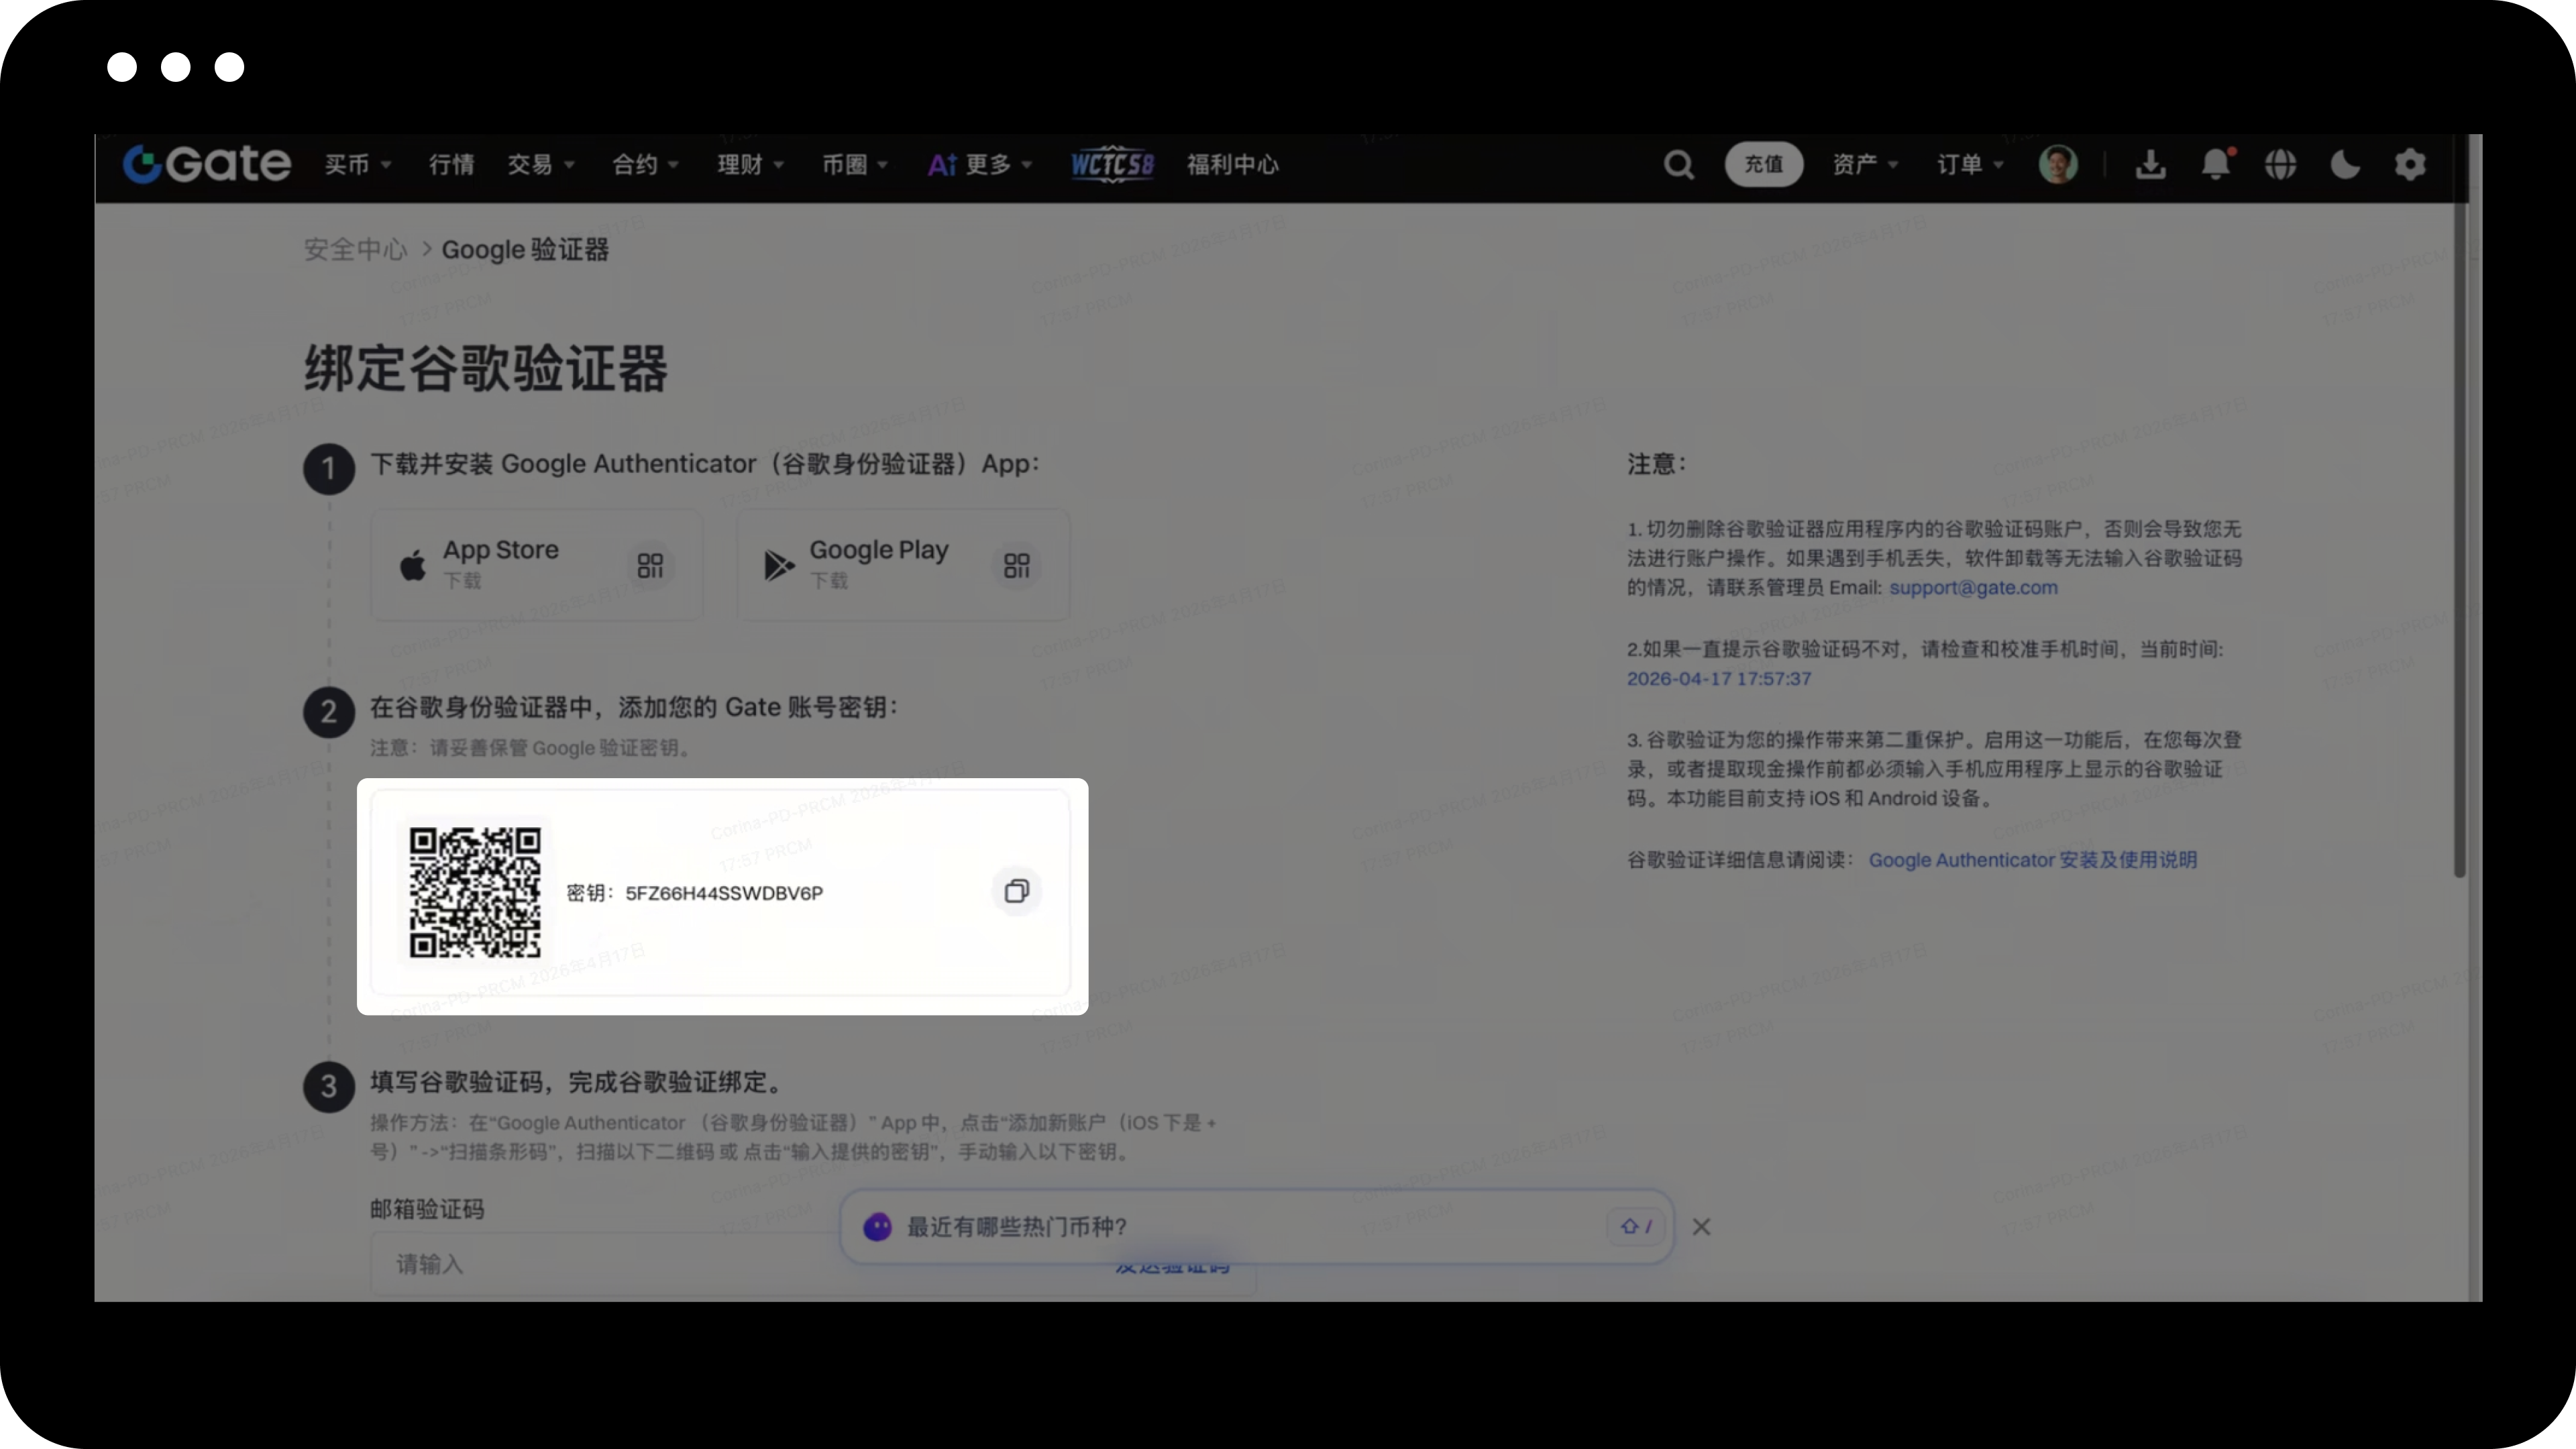Open 福利中心 menu item
The height and width of the screenshot is (1449, 2576).
(x=1232, y=165)
